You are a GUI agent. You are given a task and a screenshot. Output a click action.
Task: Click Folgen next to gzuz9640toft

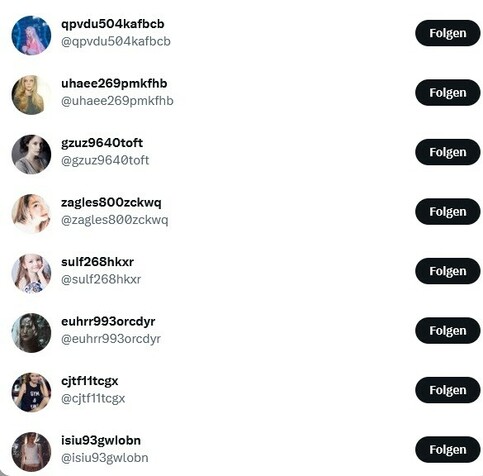click(448, 152)
